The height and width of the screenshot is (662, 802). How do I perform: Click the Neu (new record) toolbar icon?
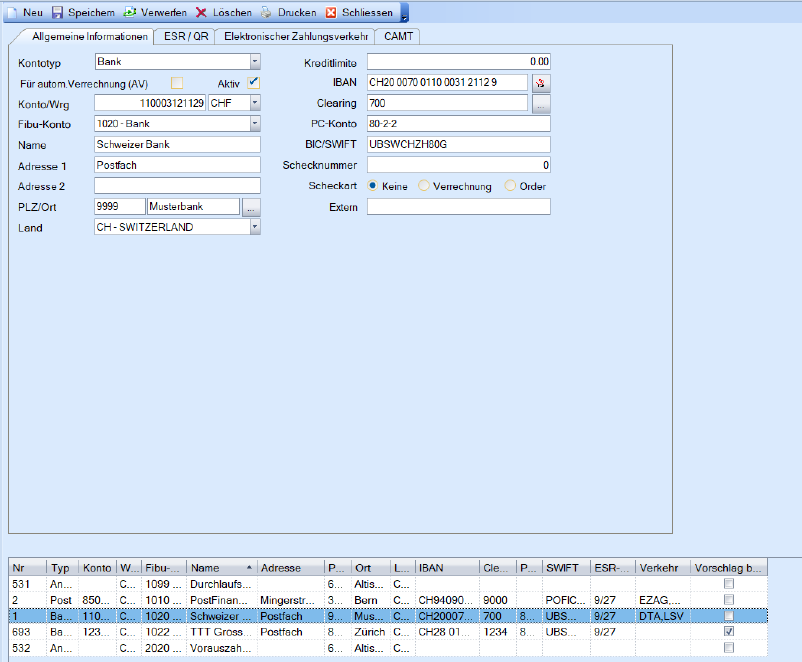(12, 12)
